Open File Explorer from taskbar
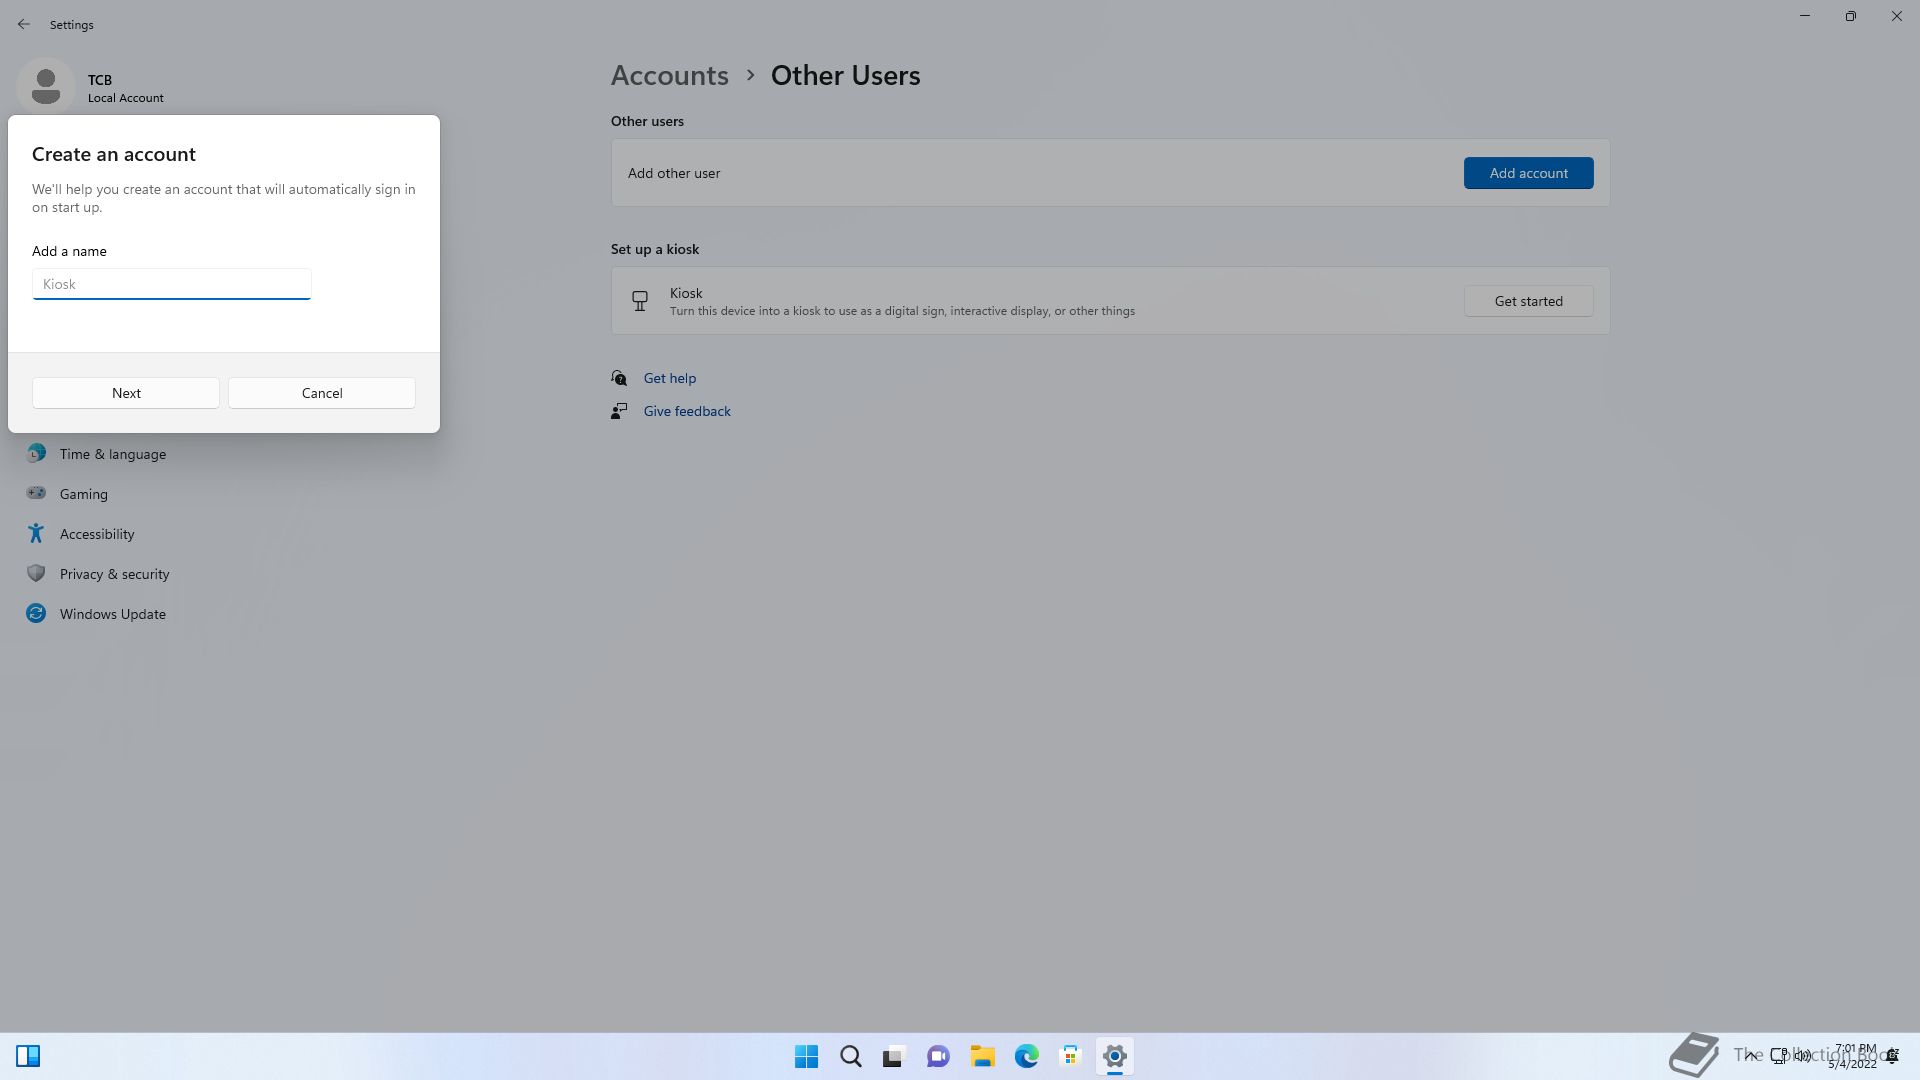The image size is (1920, 1080). tap(982, 1056)
